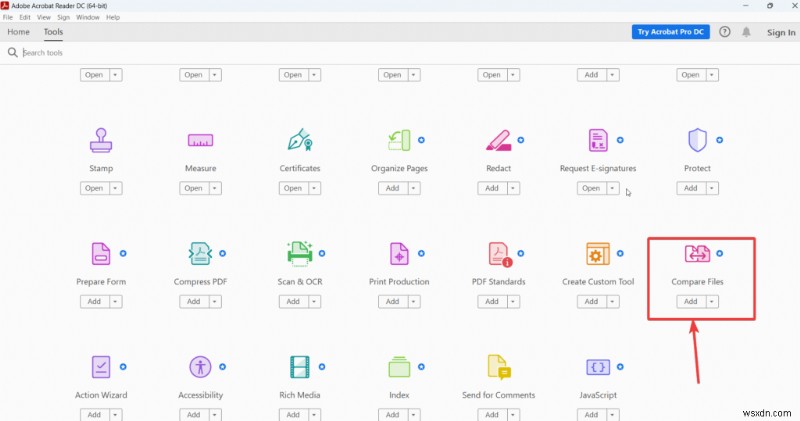This screenshot has width=800, height=421.
Task: Click the Compress PDF icon
Action: (x=201, y=254)
